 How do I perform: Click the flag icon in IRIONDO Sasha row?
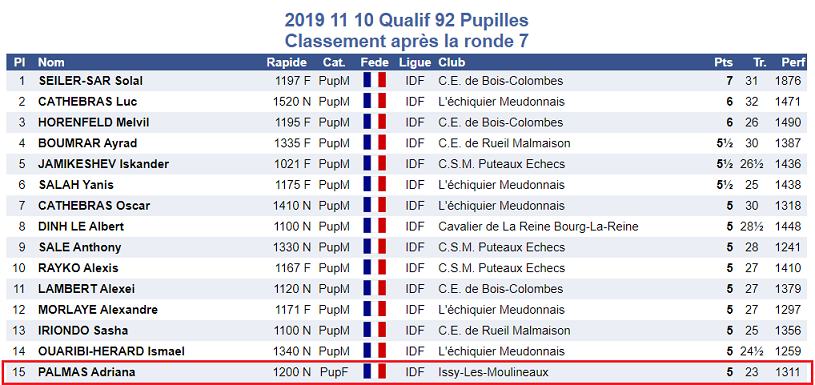point(375,330)
